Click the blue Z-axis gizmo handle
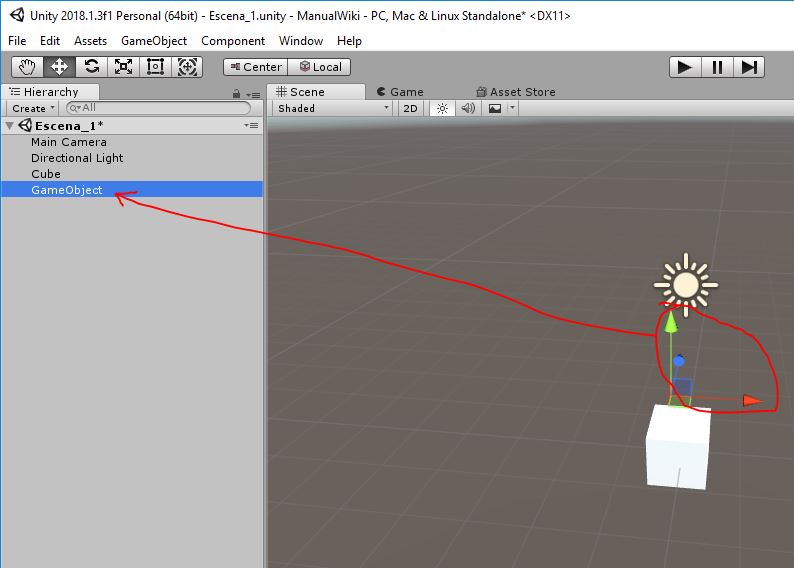The height and width of the screenshot is (568, 794). pos(679,361)
